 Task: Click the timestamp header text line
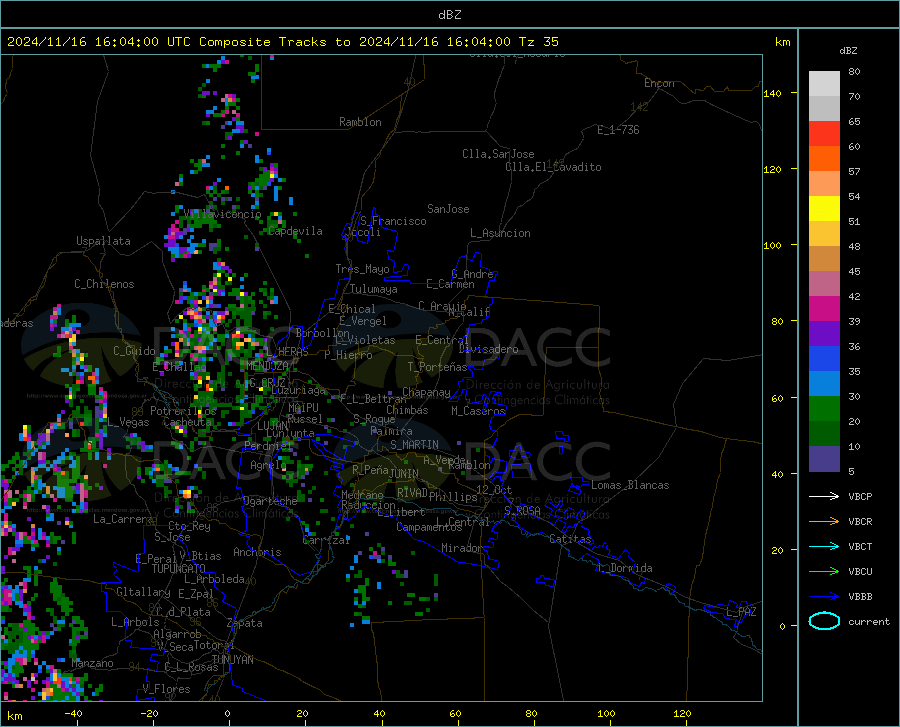[282, 42]
